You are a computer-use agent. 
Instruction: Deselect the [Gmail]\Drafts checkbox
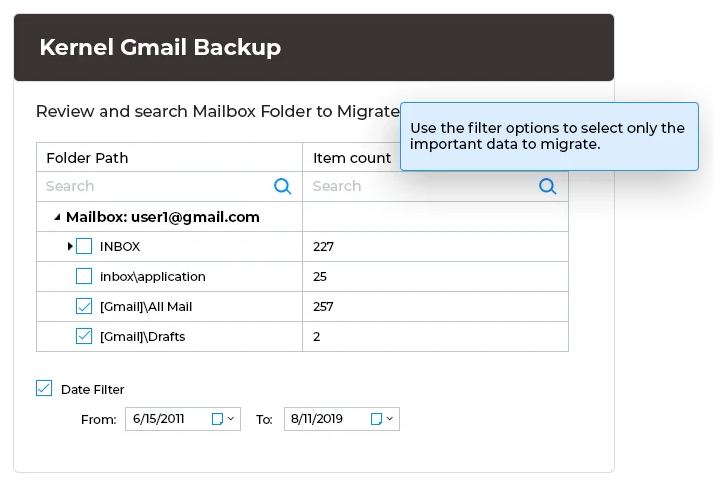click(84, 337)
